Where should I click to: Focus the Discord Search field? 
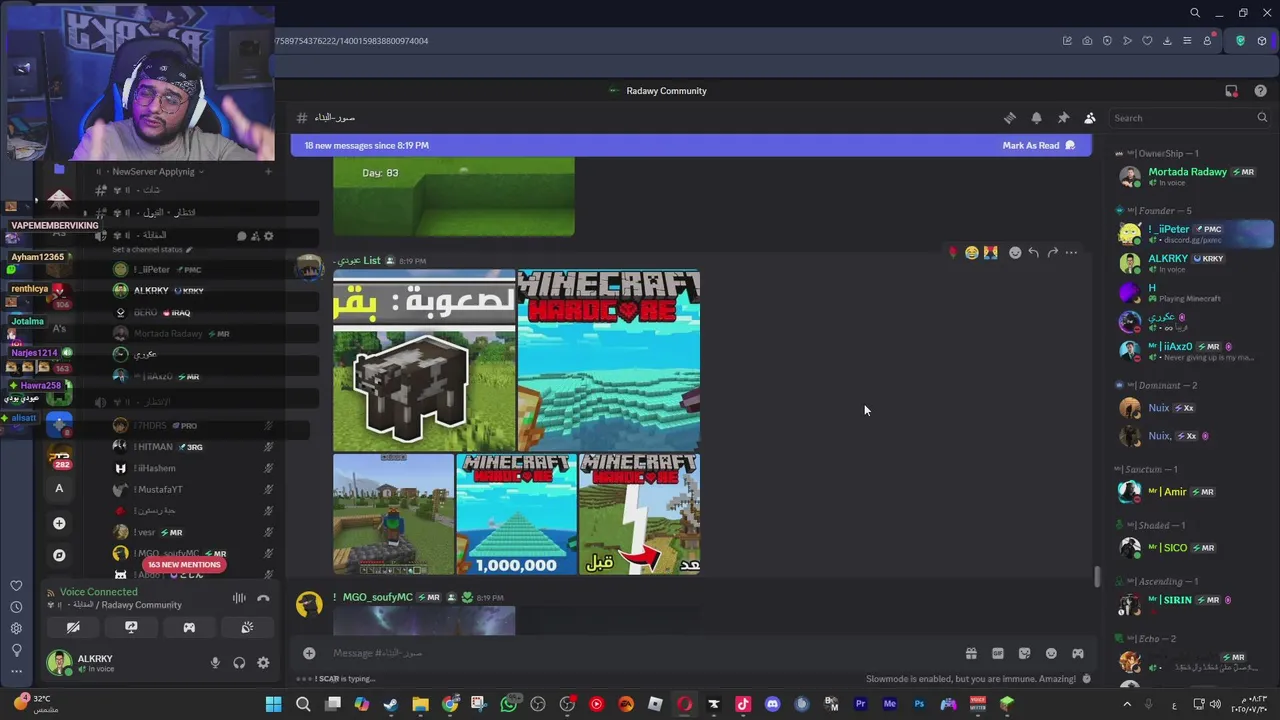click(1190, 118)
